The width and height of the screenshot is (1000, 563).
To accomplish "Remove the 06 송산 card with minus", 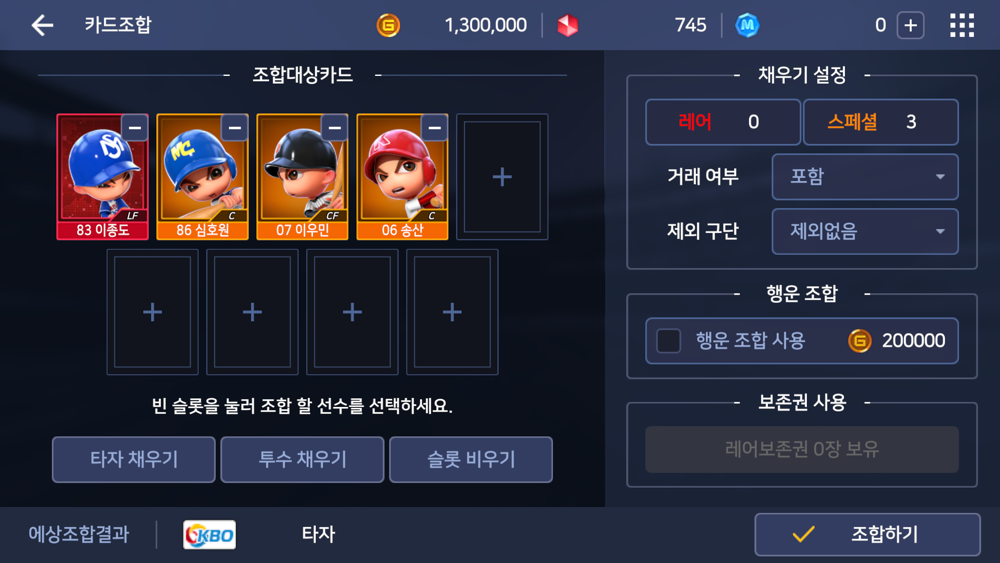I will point(434,128).
